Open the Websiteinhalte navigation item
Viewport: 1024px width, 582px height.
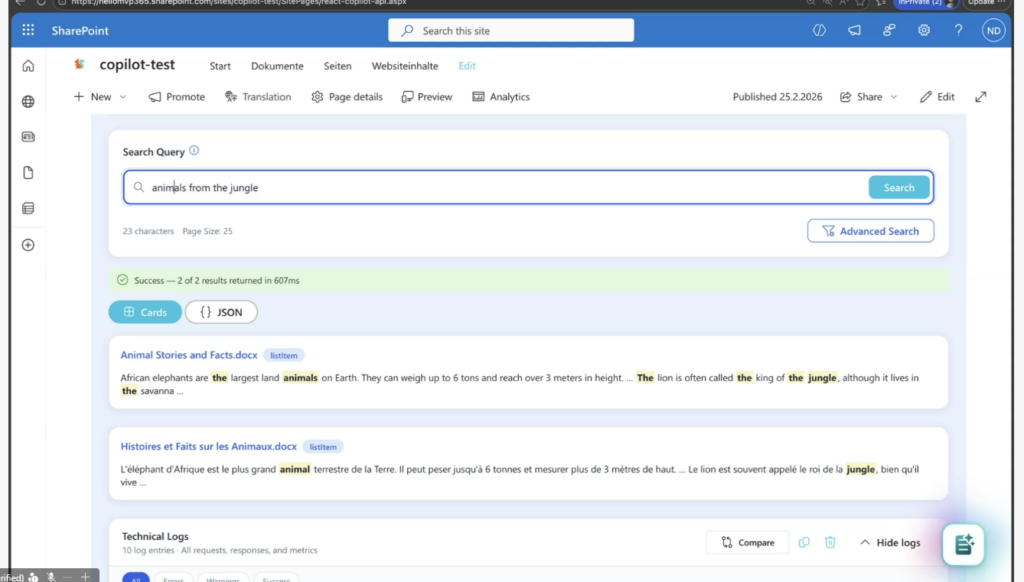405,66
